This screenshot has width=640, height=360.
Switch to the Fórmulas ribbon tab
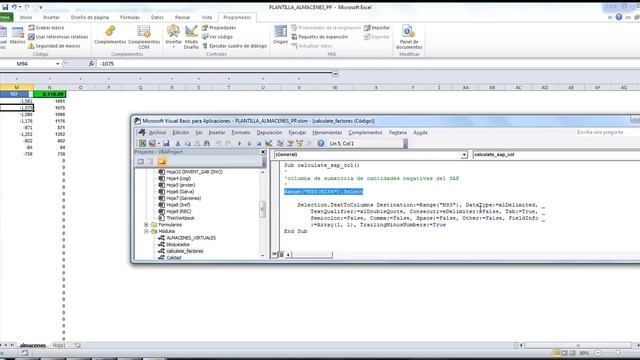point(130,17)
